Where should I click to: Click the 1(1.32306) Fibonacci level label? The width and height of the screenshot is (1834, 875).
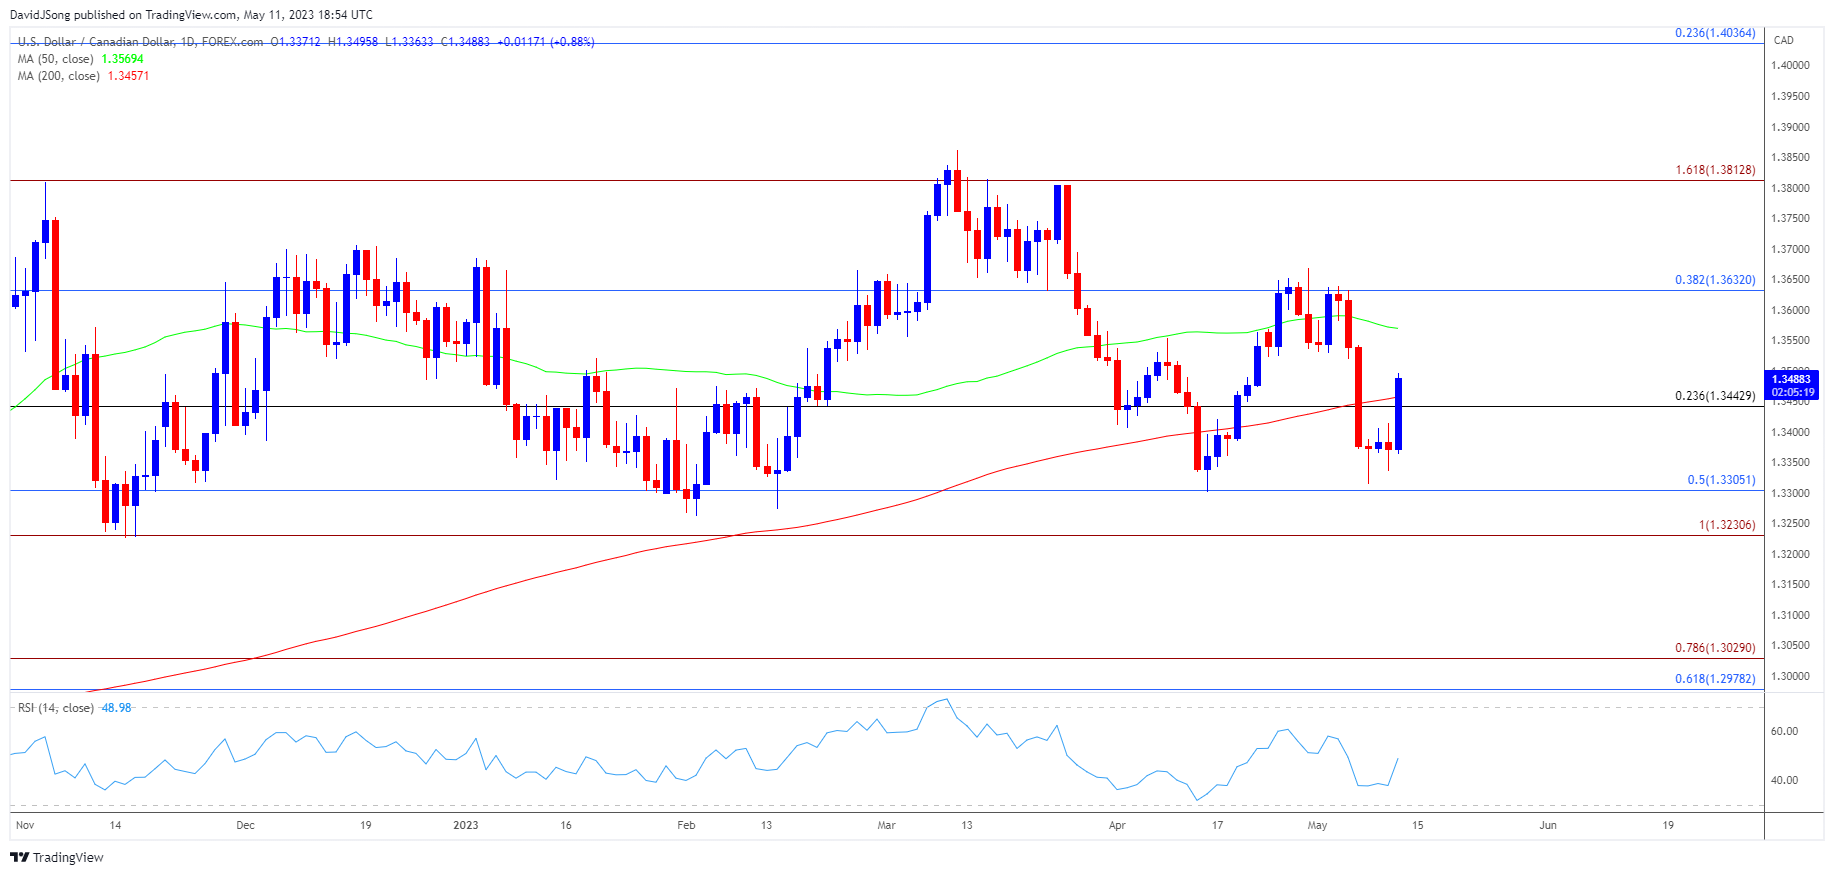1726,525
